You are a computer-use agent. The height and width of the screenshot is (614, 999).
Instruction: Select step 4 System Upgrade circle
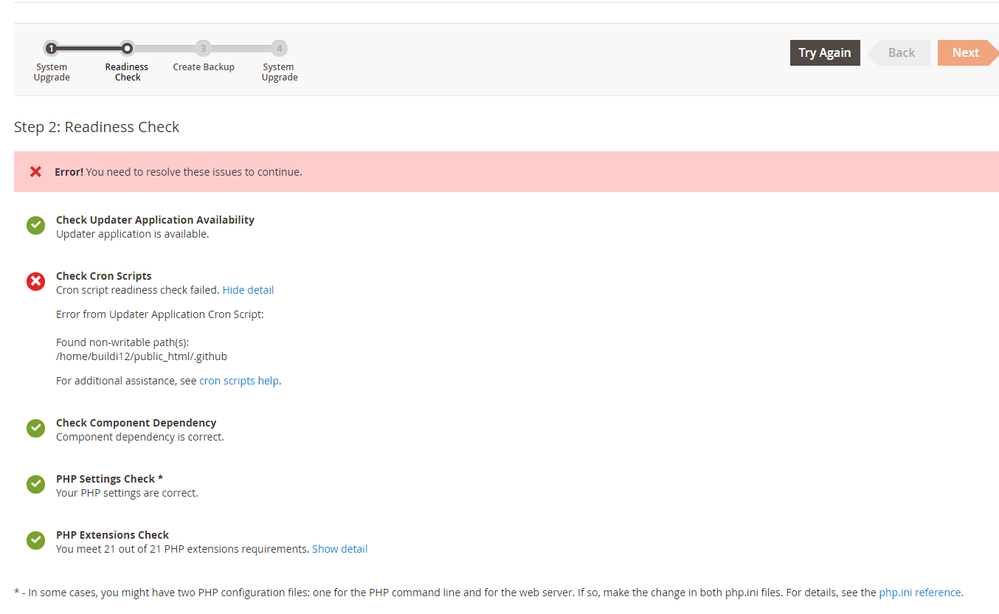point(279,48)
